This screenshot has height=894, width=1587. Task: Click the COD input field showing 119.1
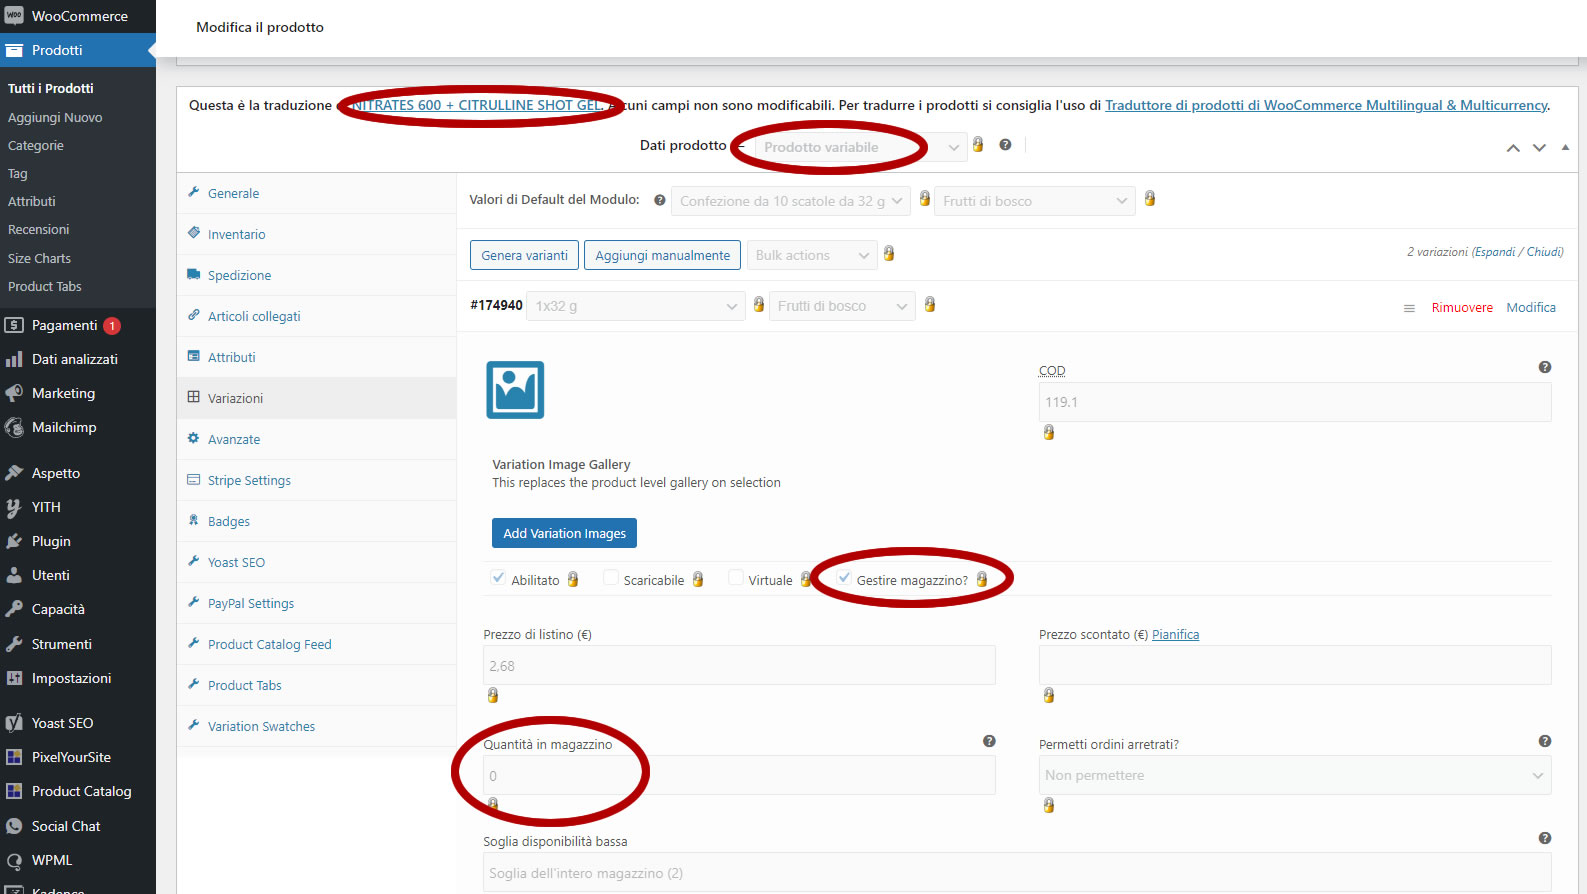click(x=1295, y=402)
